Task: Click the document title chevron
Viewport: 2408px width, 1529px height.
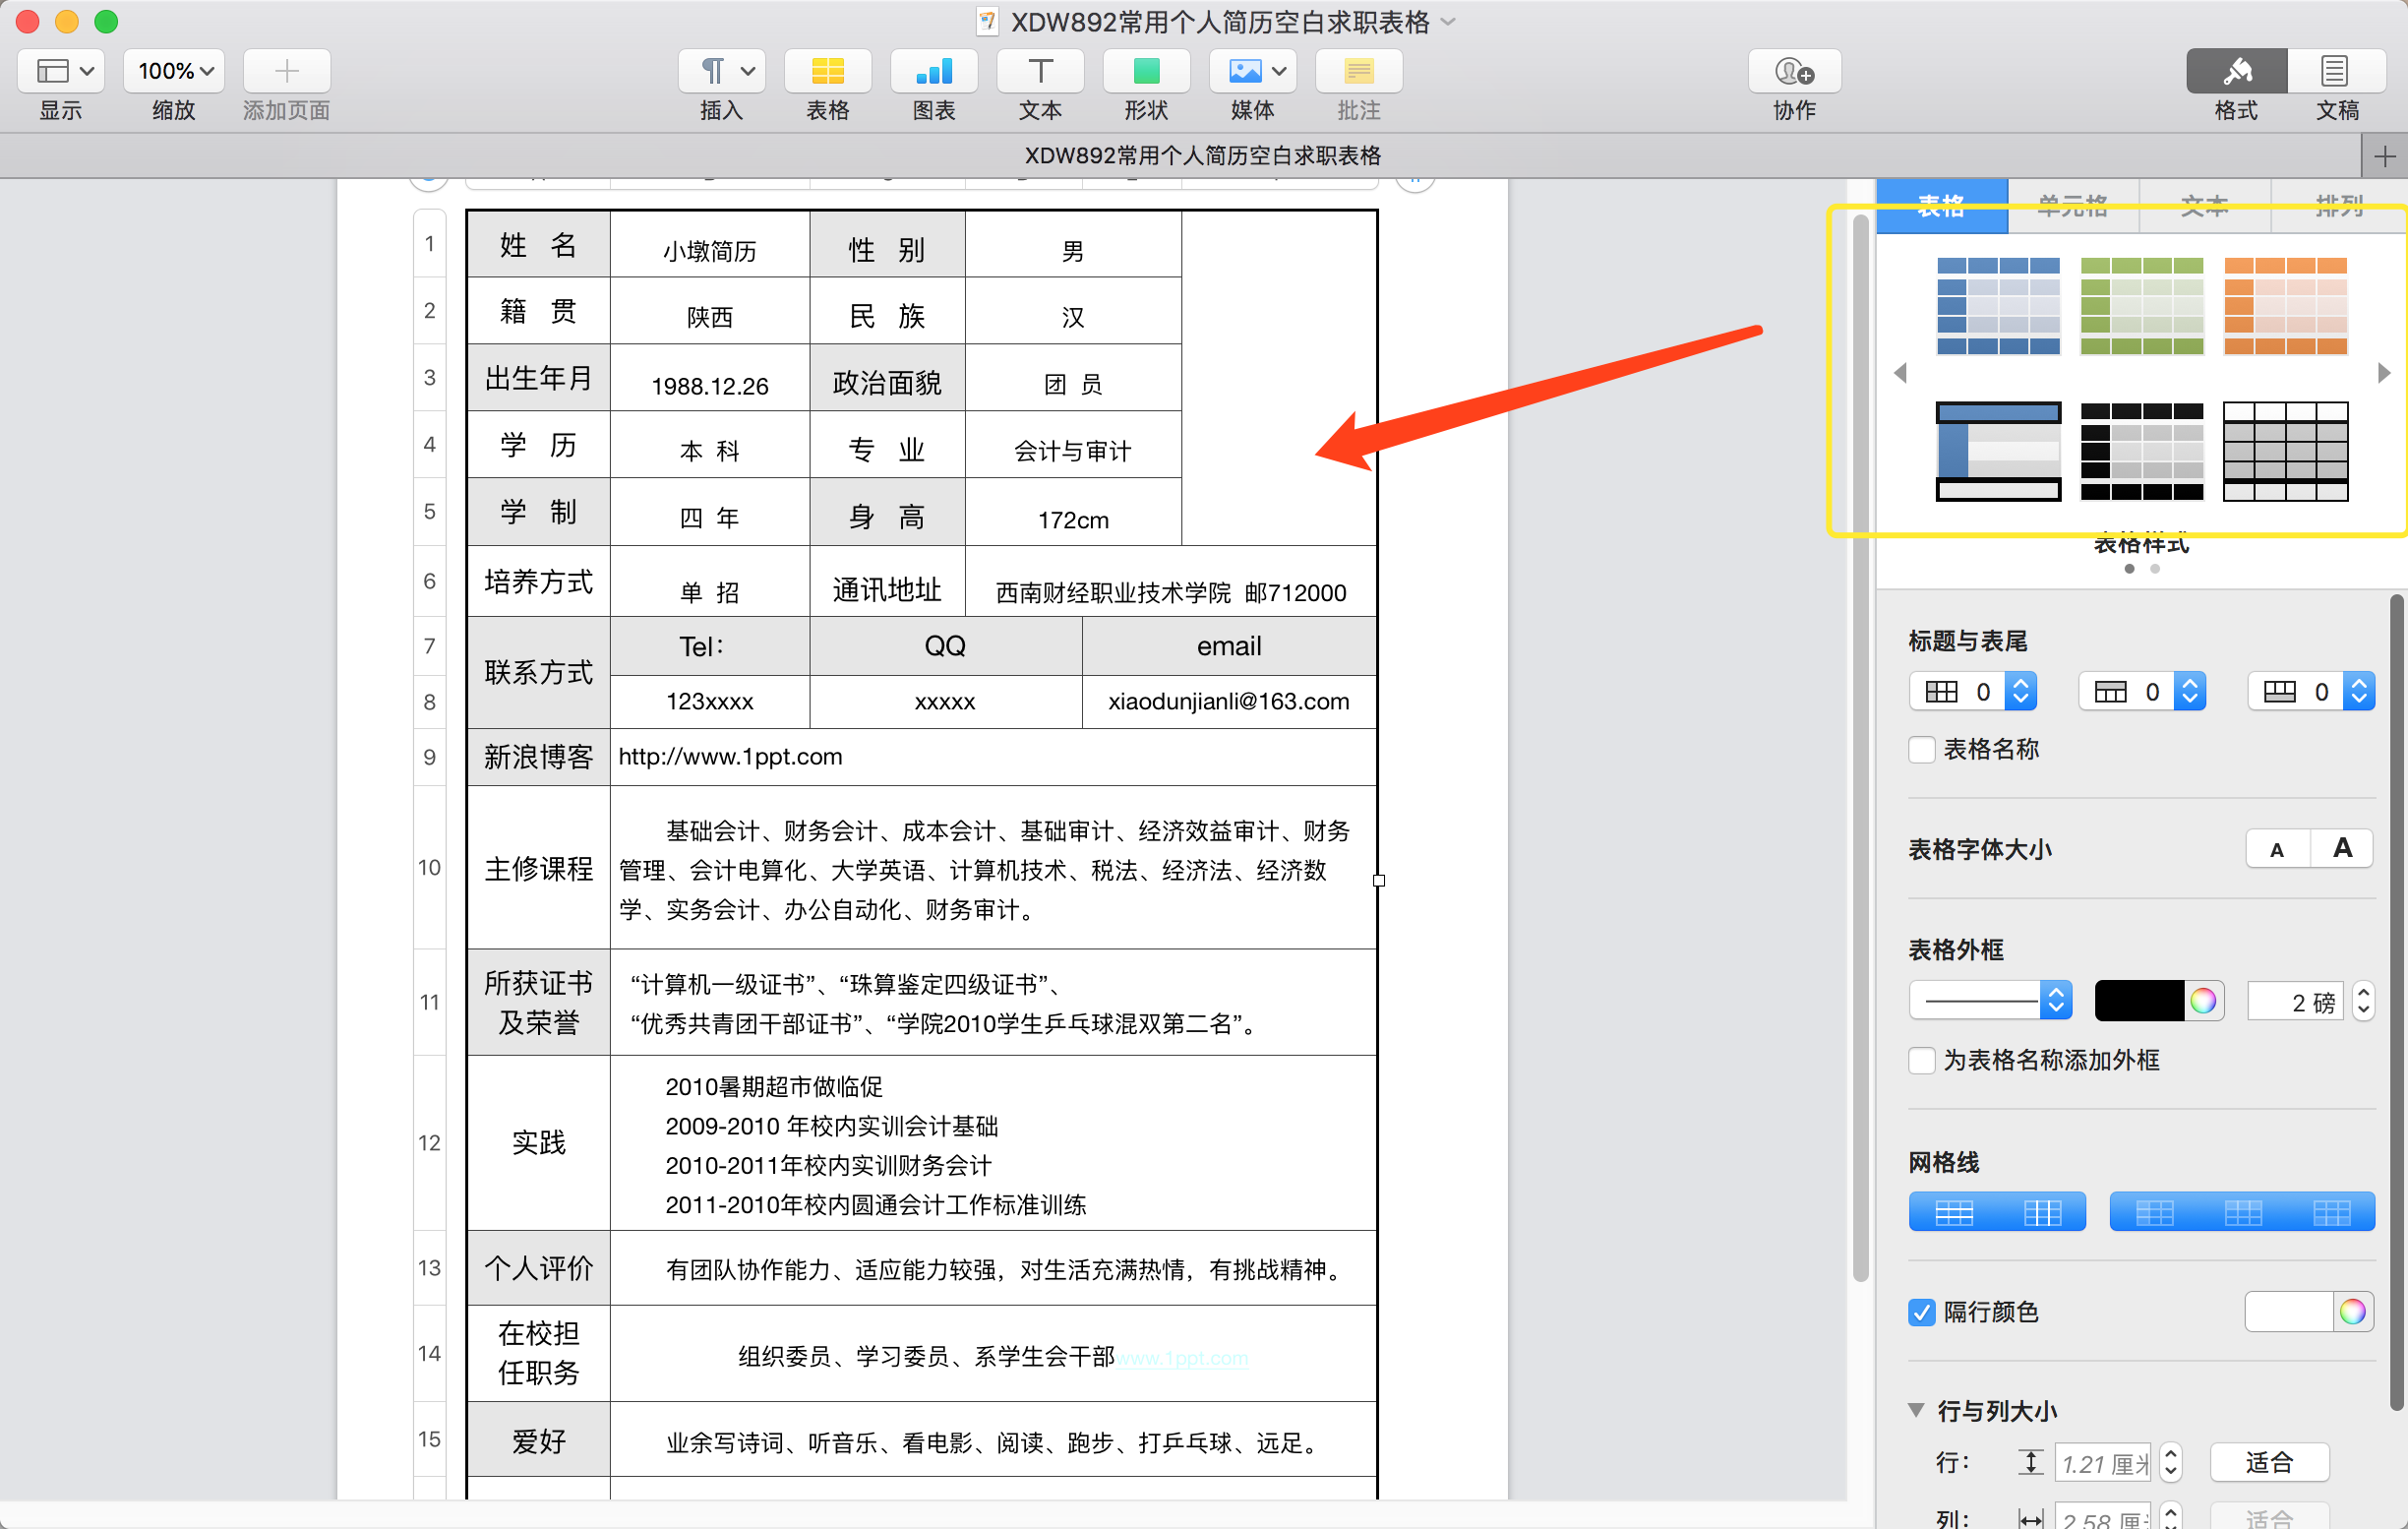Action: pos(1447,21)
